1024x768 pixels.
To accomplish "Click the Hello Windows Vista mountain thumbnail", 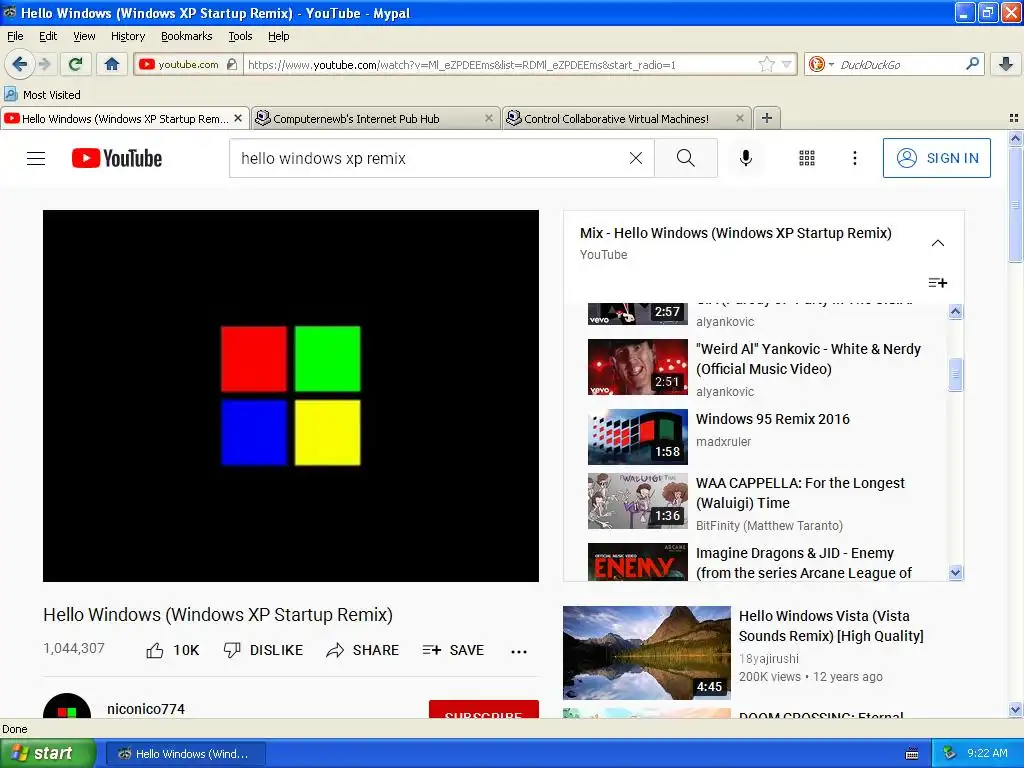I will [647, 653].
